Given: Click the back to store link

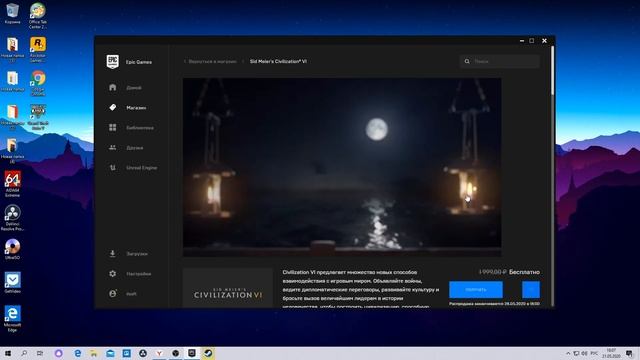Looking at the screenshot, I should 210,62.
